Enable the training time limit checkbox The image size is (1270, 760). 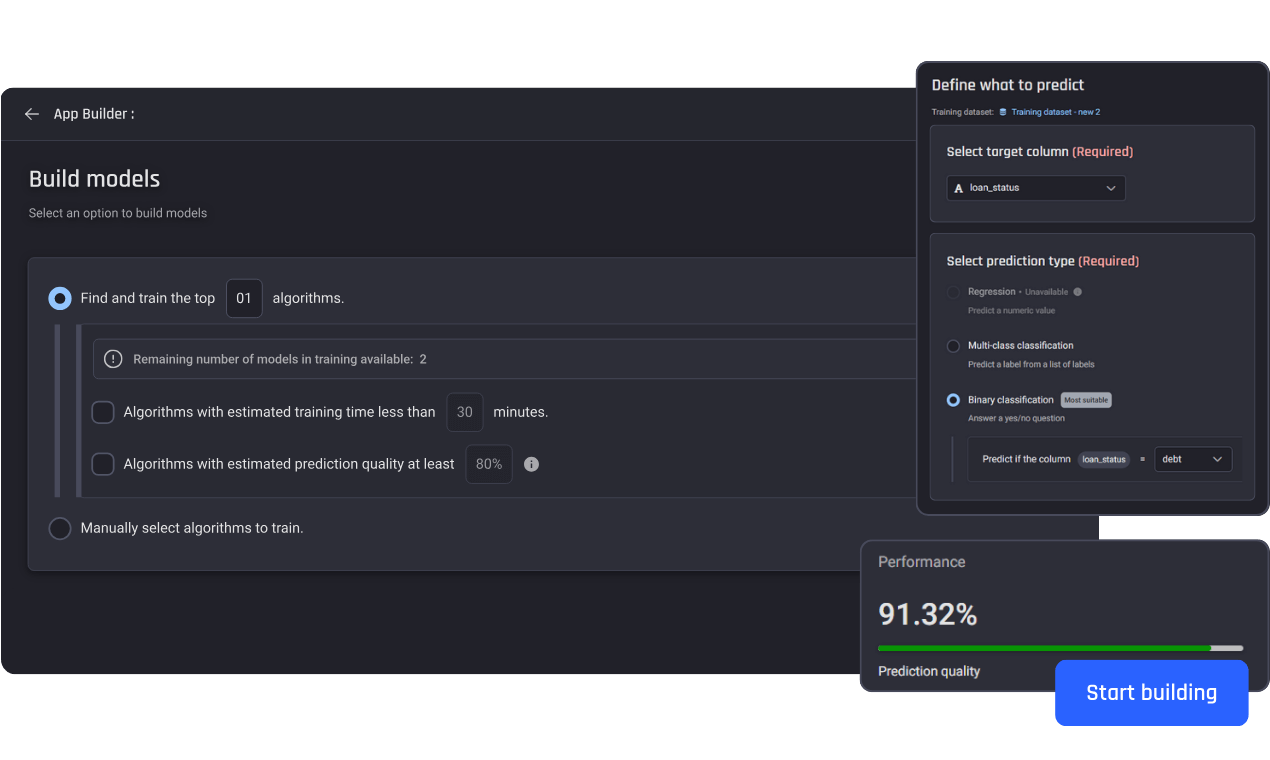[103, 412]
